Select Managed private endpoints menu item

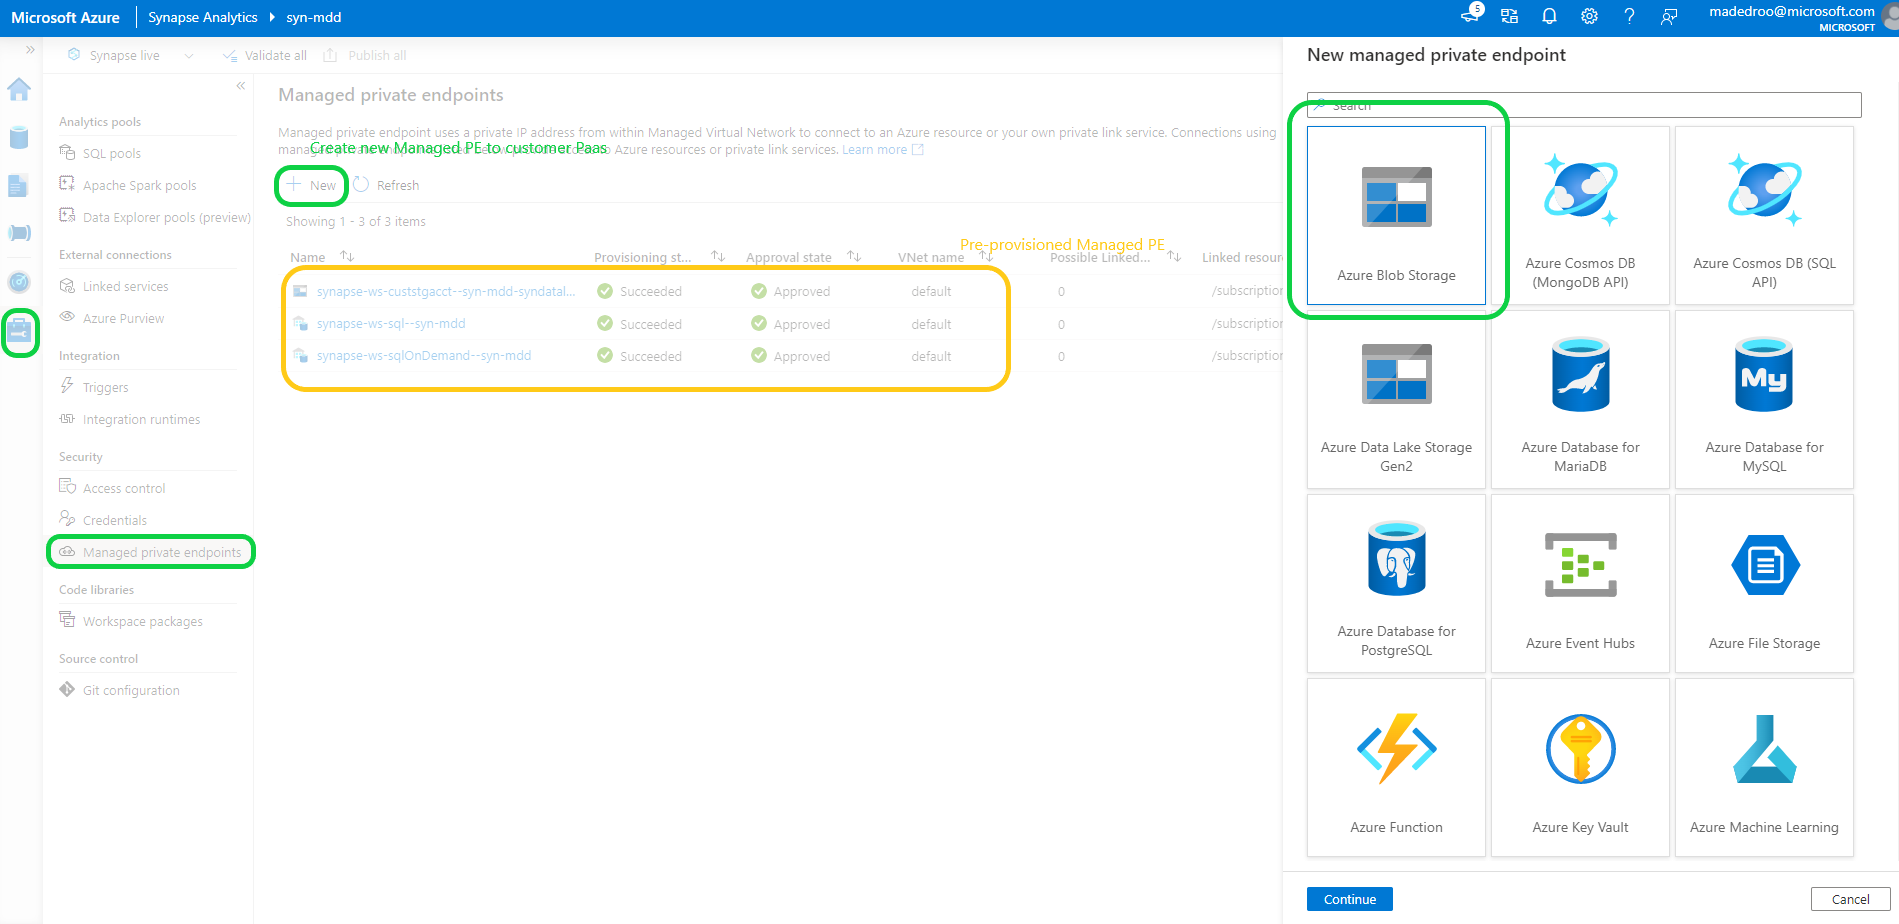(x=151, y=552)
